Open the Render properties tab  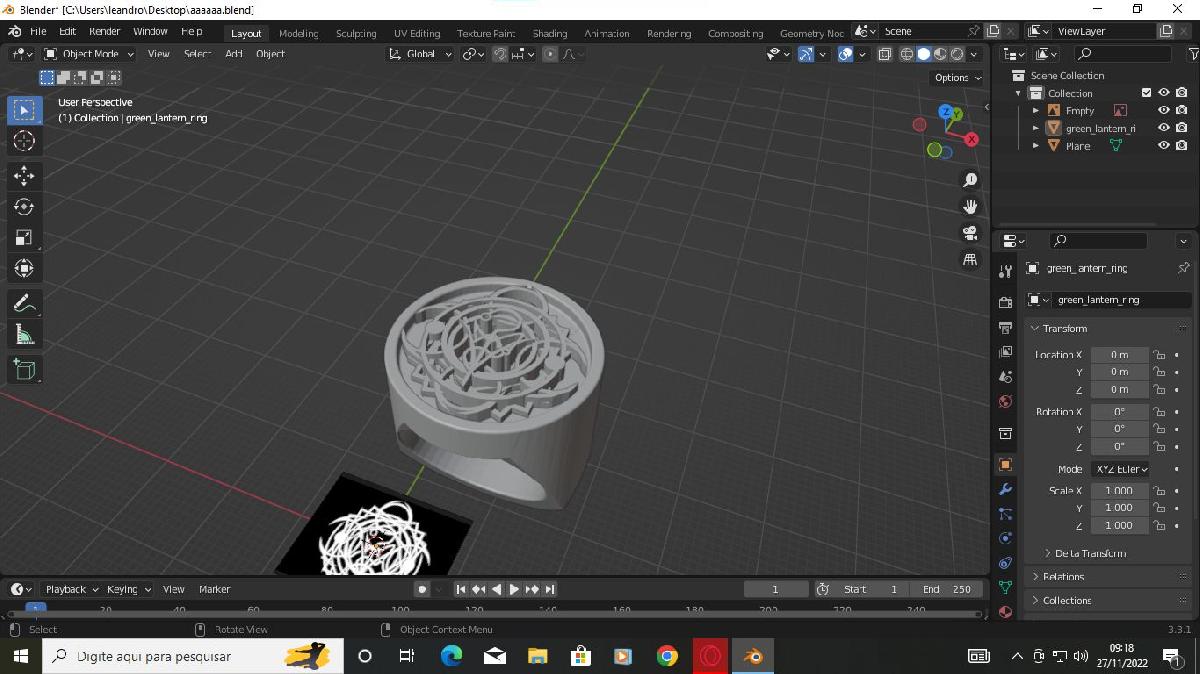pyautogui.click(x=1006, y=304)
